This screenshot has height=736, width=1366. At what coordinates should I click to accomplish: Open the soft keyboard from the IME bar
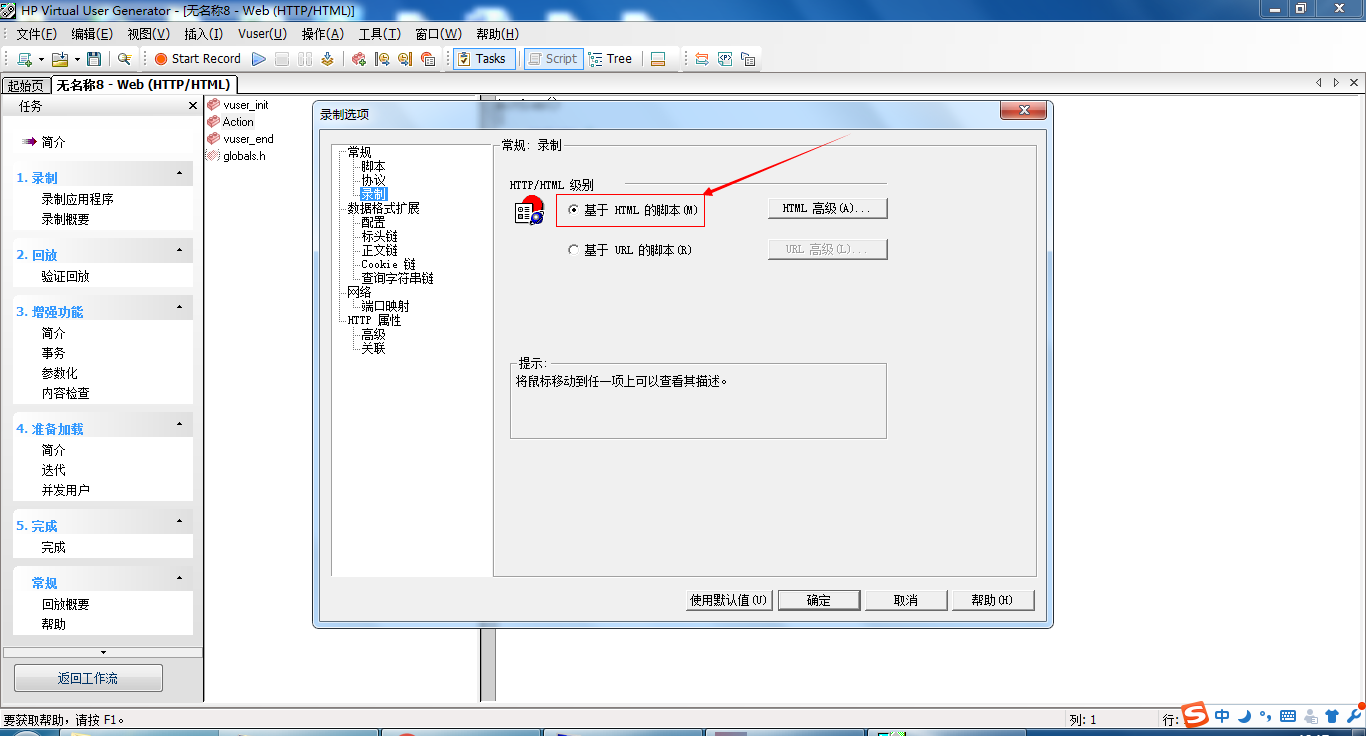(x=1288, y=716)
